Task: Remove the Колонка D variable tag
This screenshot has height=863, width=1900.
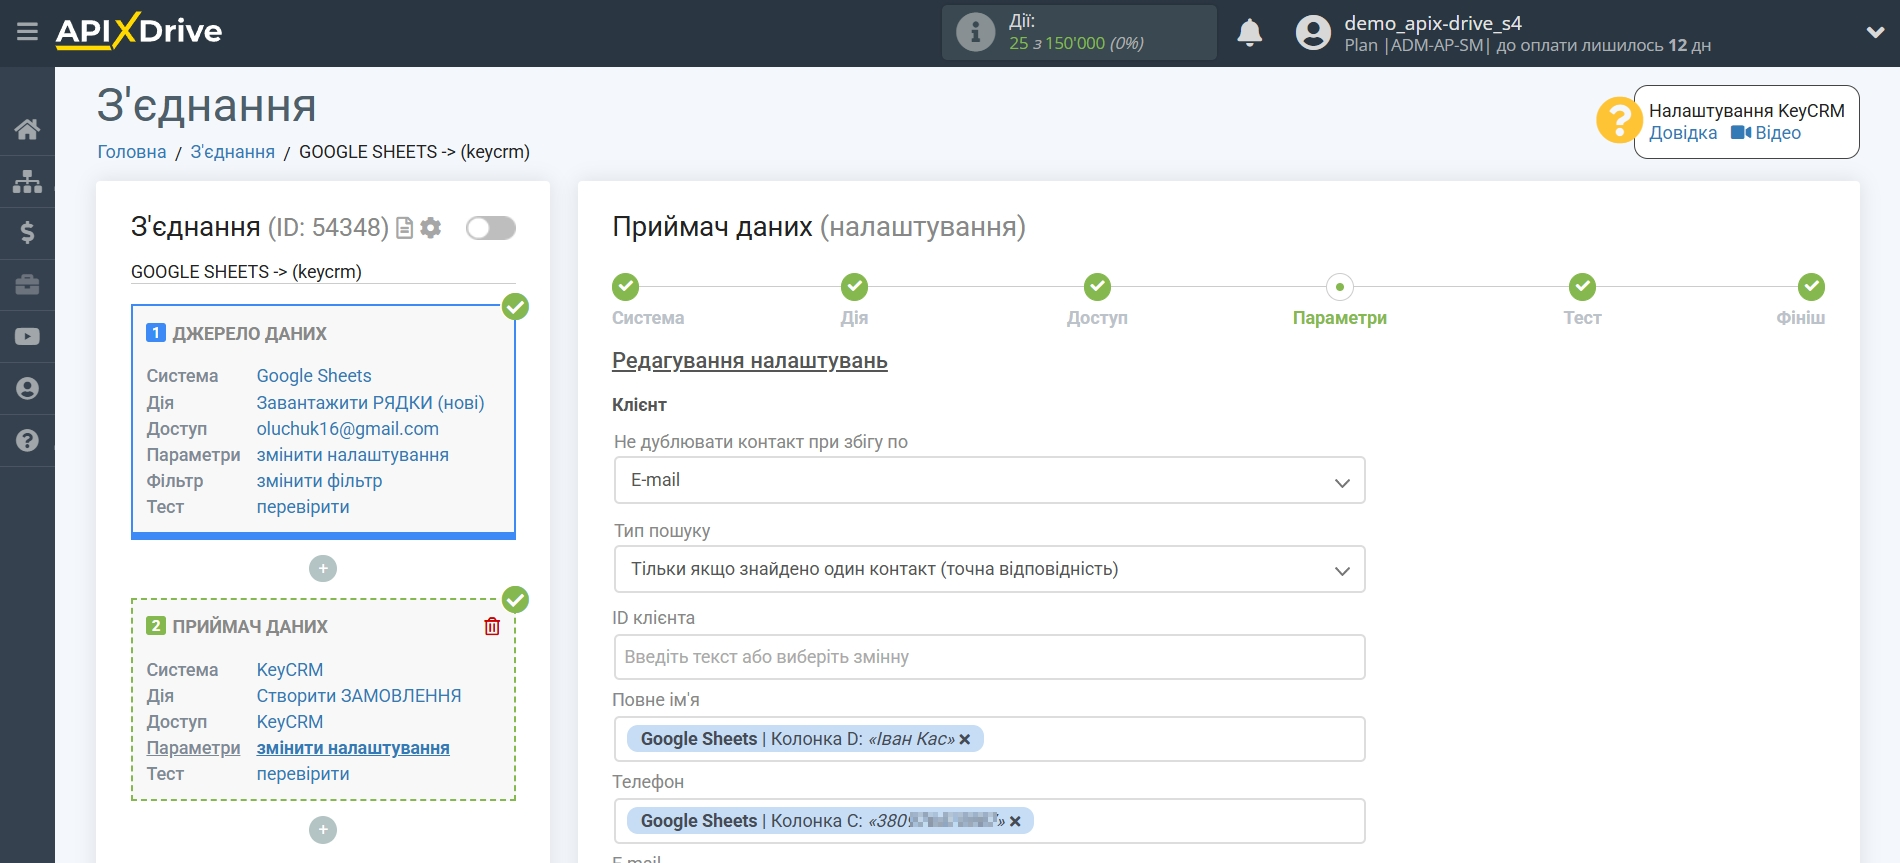Action: pyautogui.click(x=965, y=740)
